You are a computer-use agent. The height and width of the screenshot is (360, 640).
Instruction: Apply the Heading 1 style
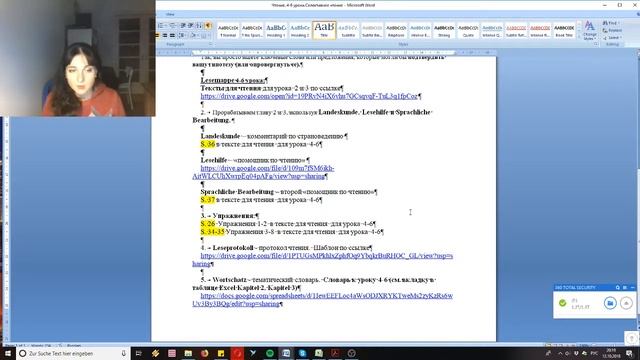[276, 31]
